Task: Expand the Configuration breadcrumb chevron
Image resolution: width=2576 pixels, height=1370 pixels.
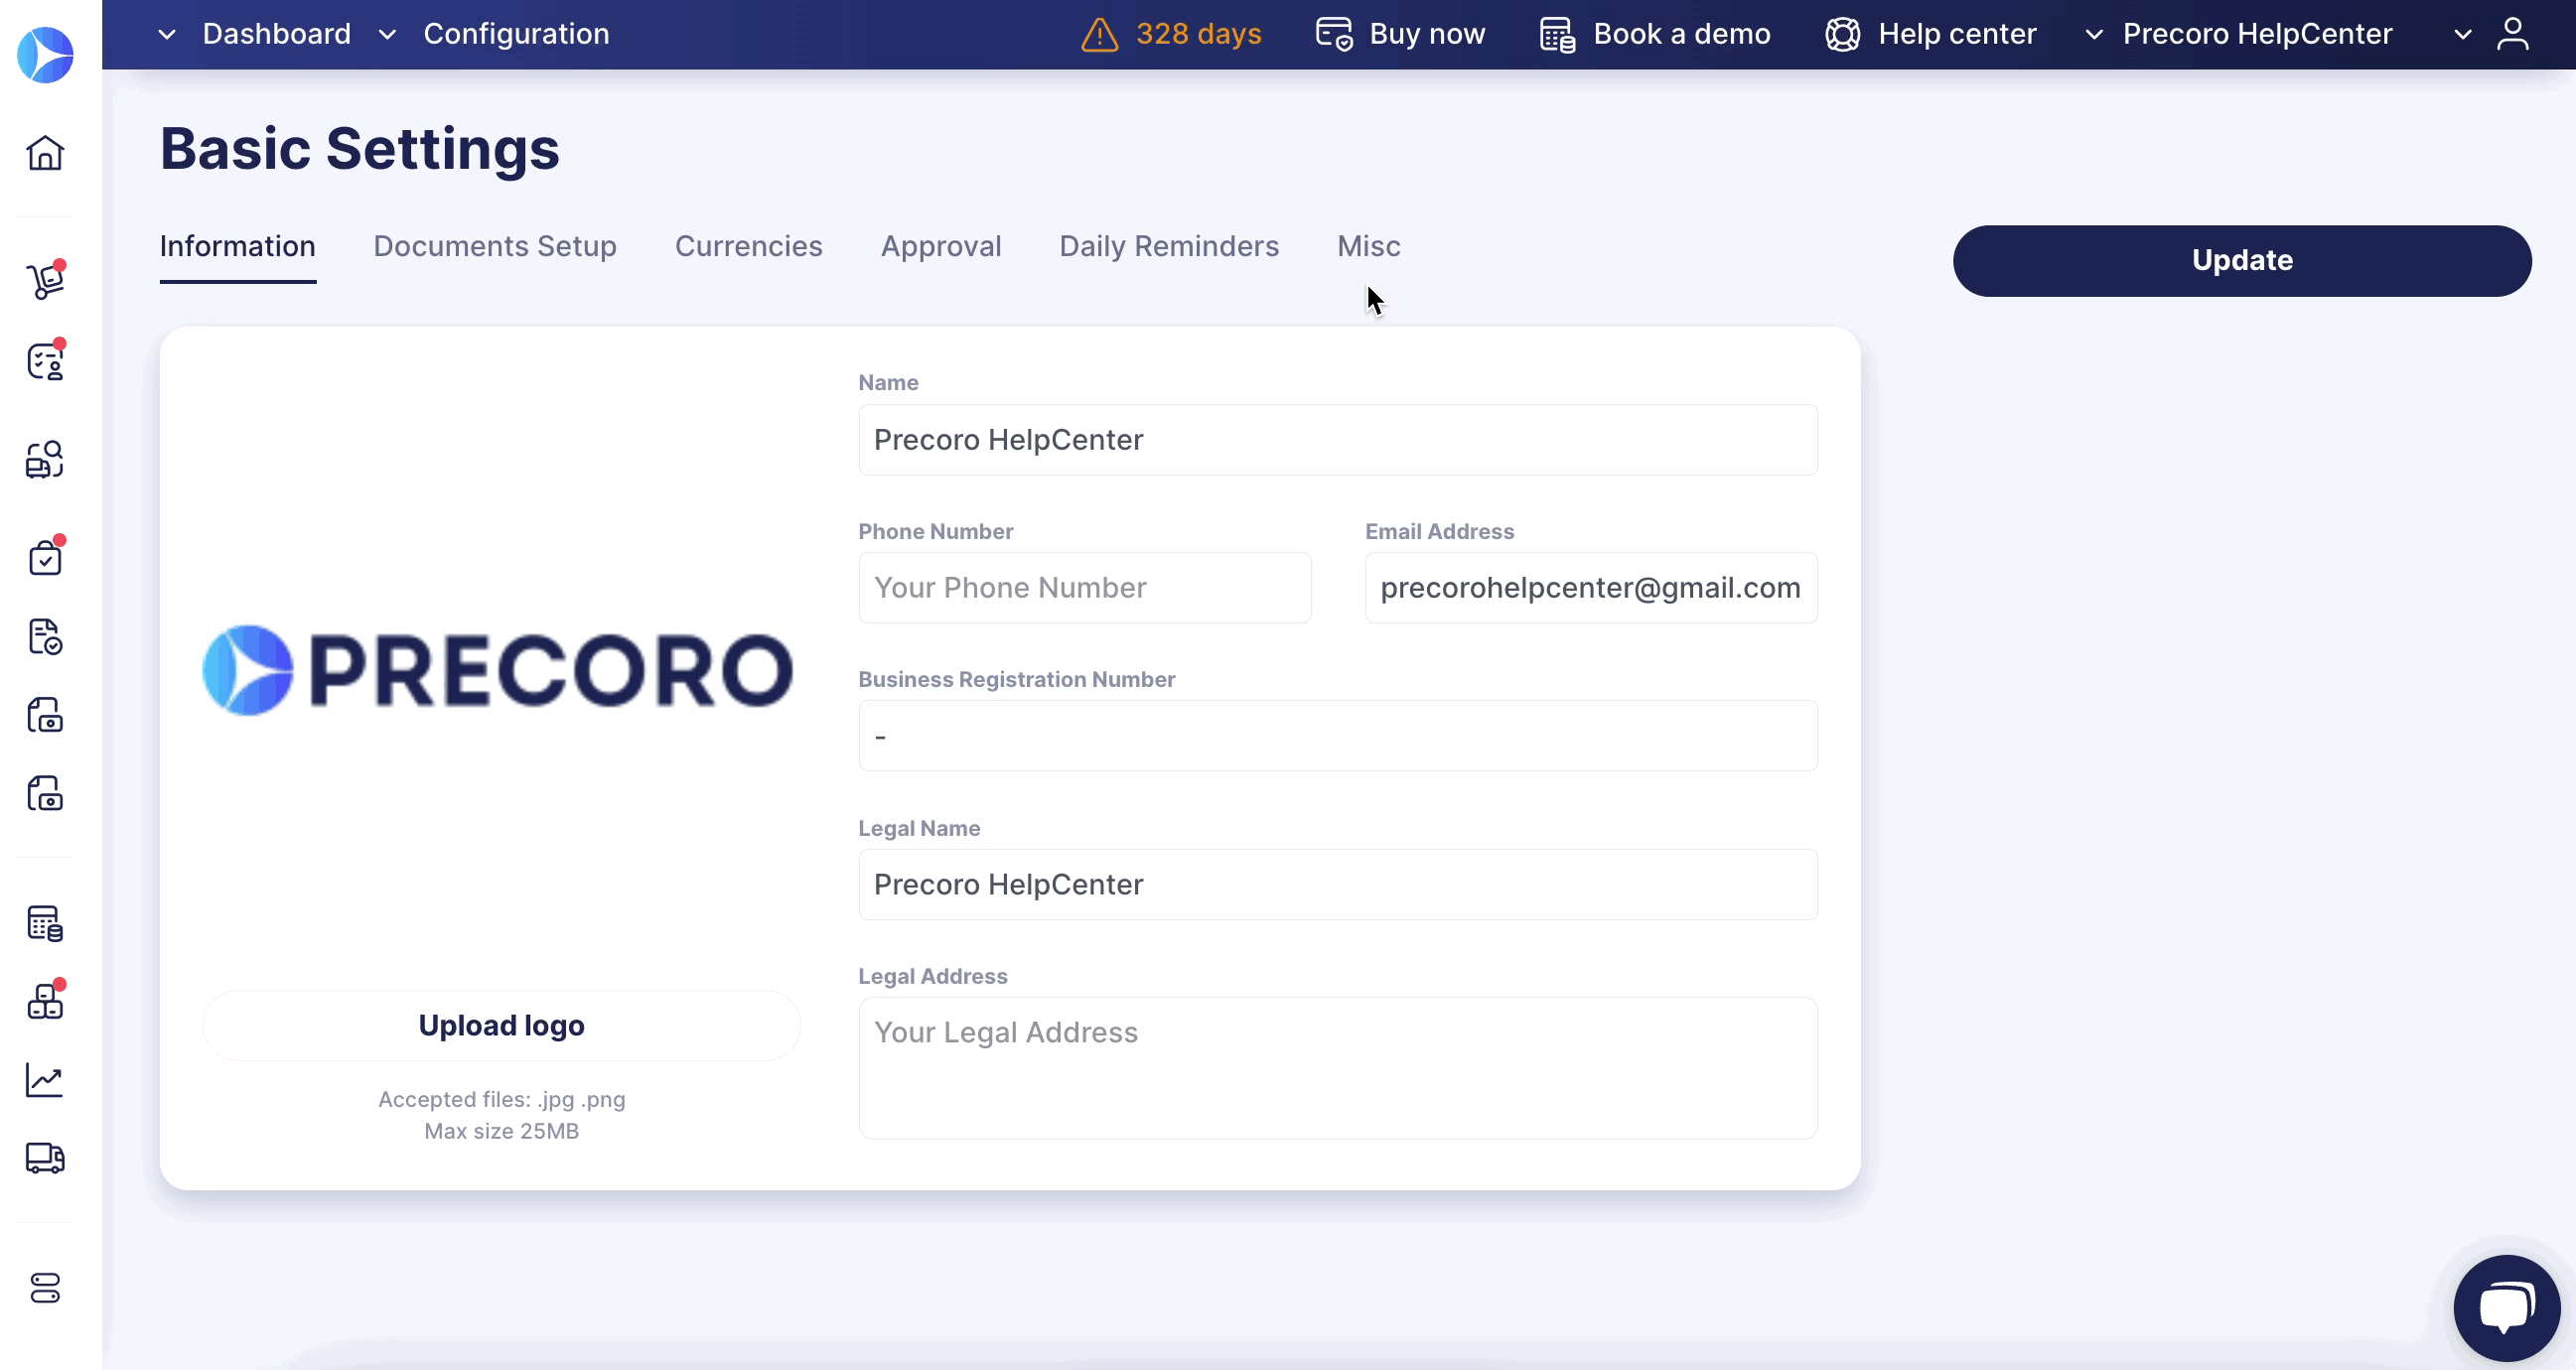Action: (387, 35)
